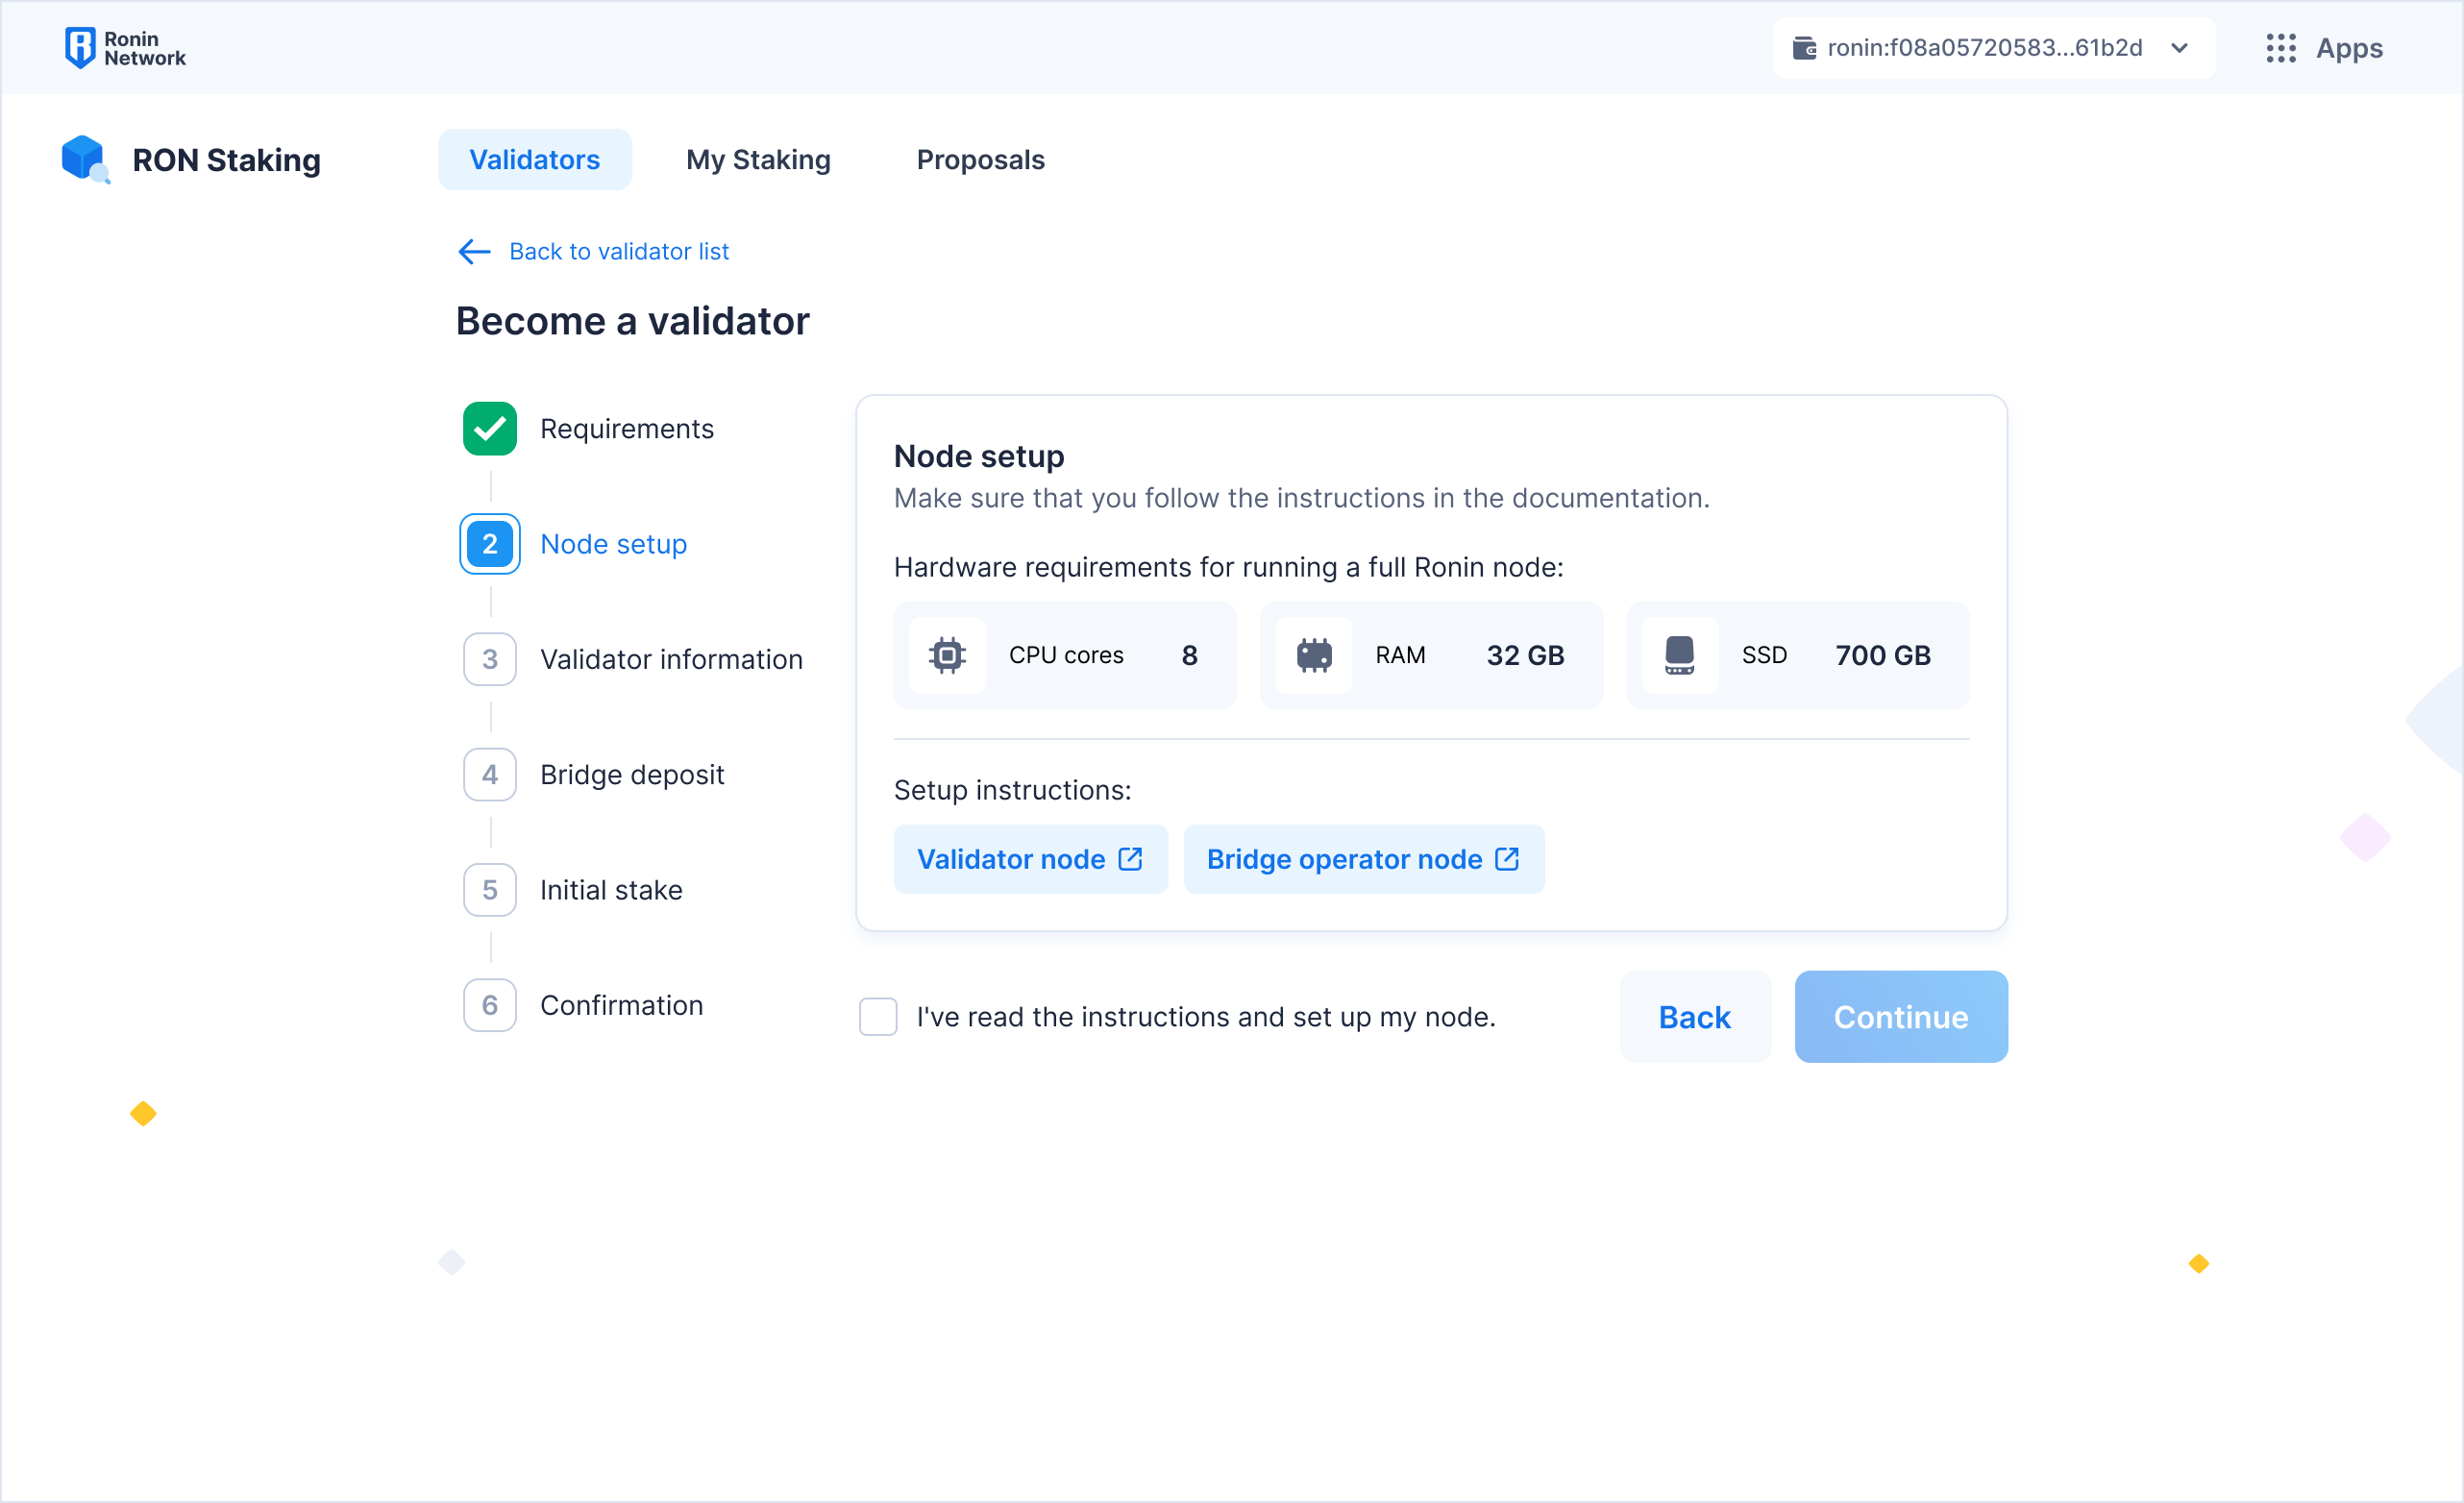Click the 'Bridge deposit' step label
This screenshot has width=2464, height=1503.
pyautogui.click(x=632, y=775)
